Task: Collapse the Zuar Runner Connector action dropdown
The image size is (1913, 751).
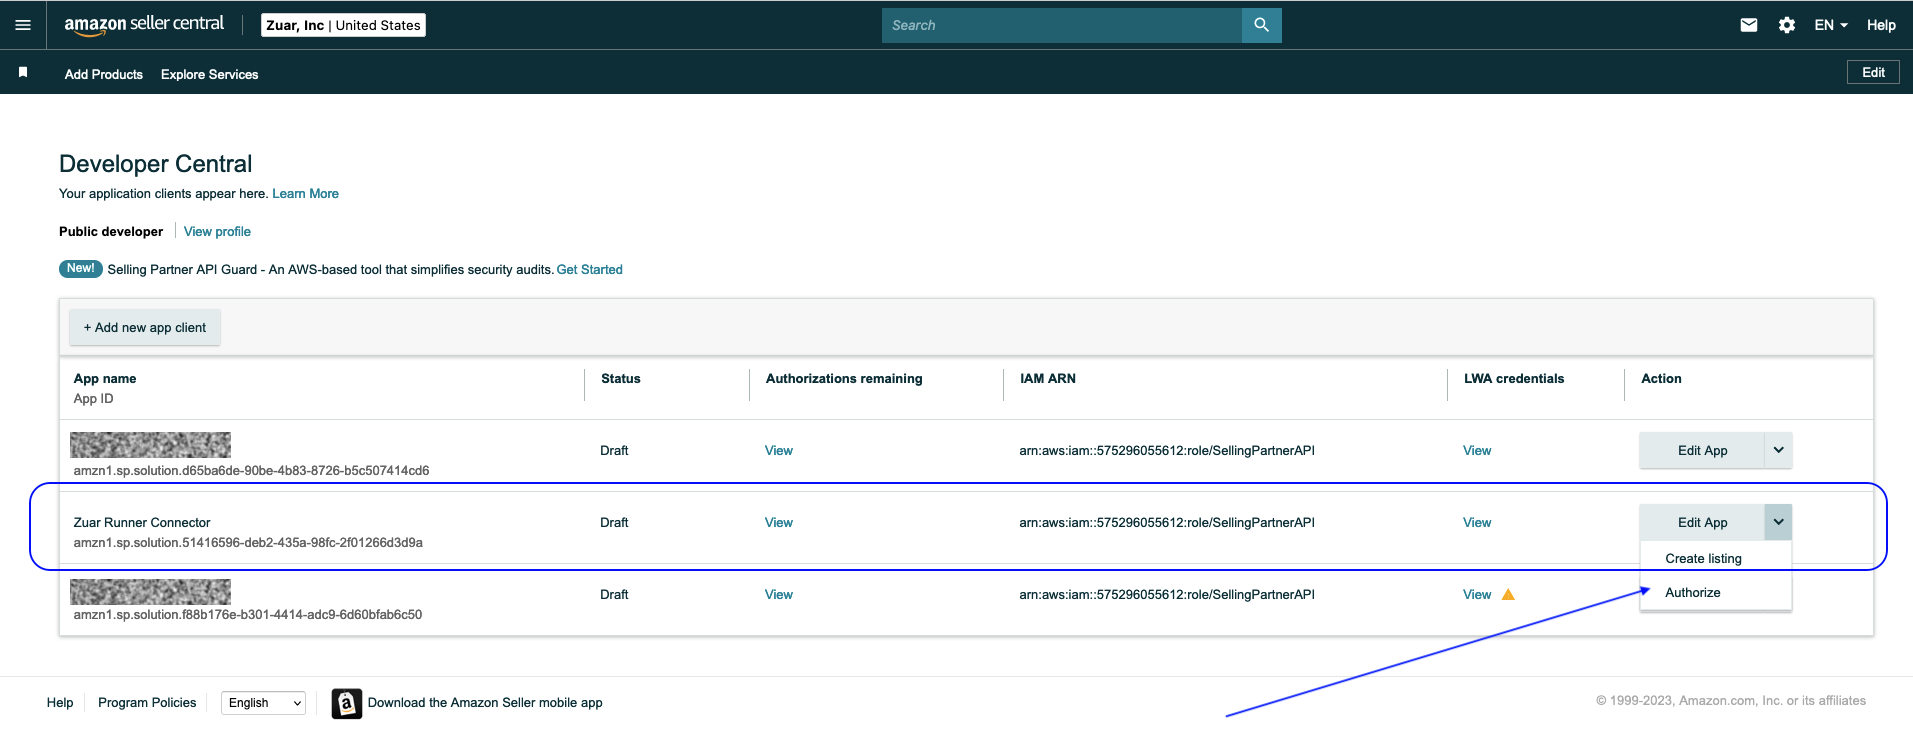Action: click(x=1778, y=522)
